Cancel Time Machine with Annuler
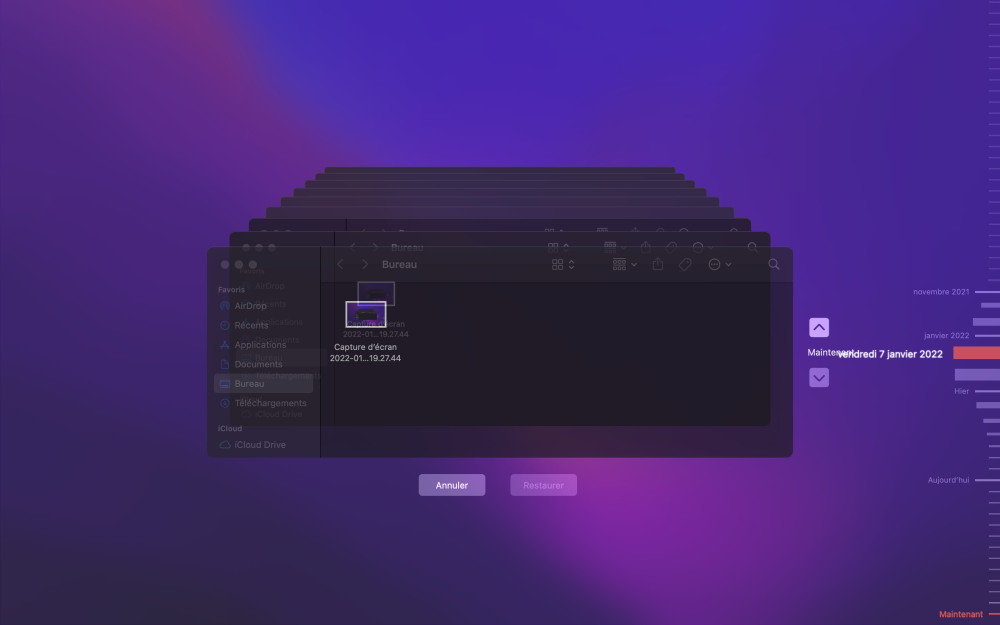This screenshot has height=625, width=1000. tap(452, 485)
